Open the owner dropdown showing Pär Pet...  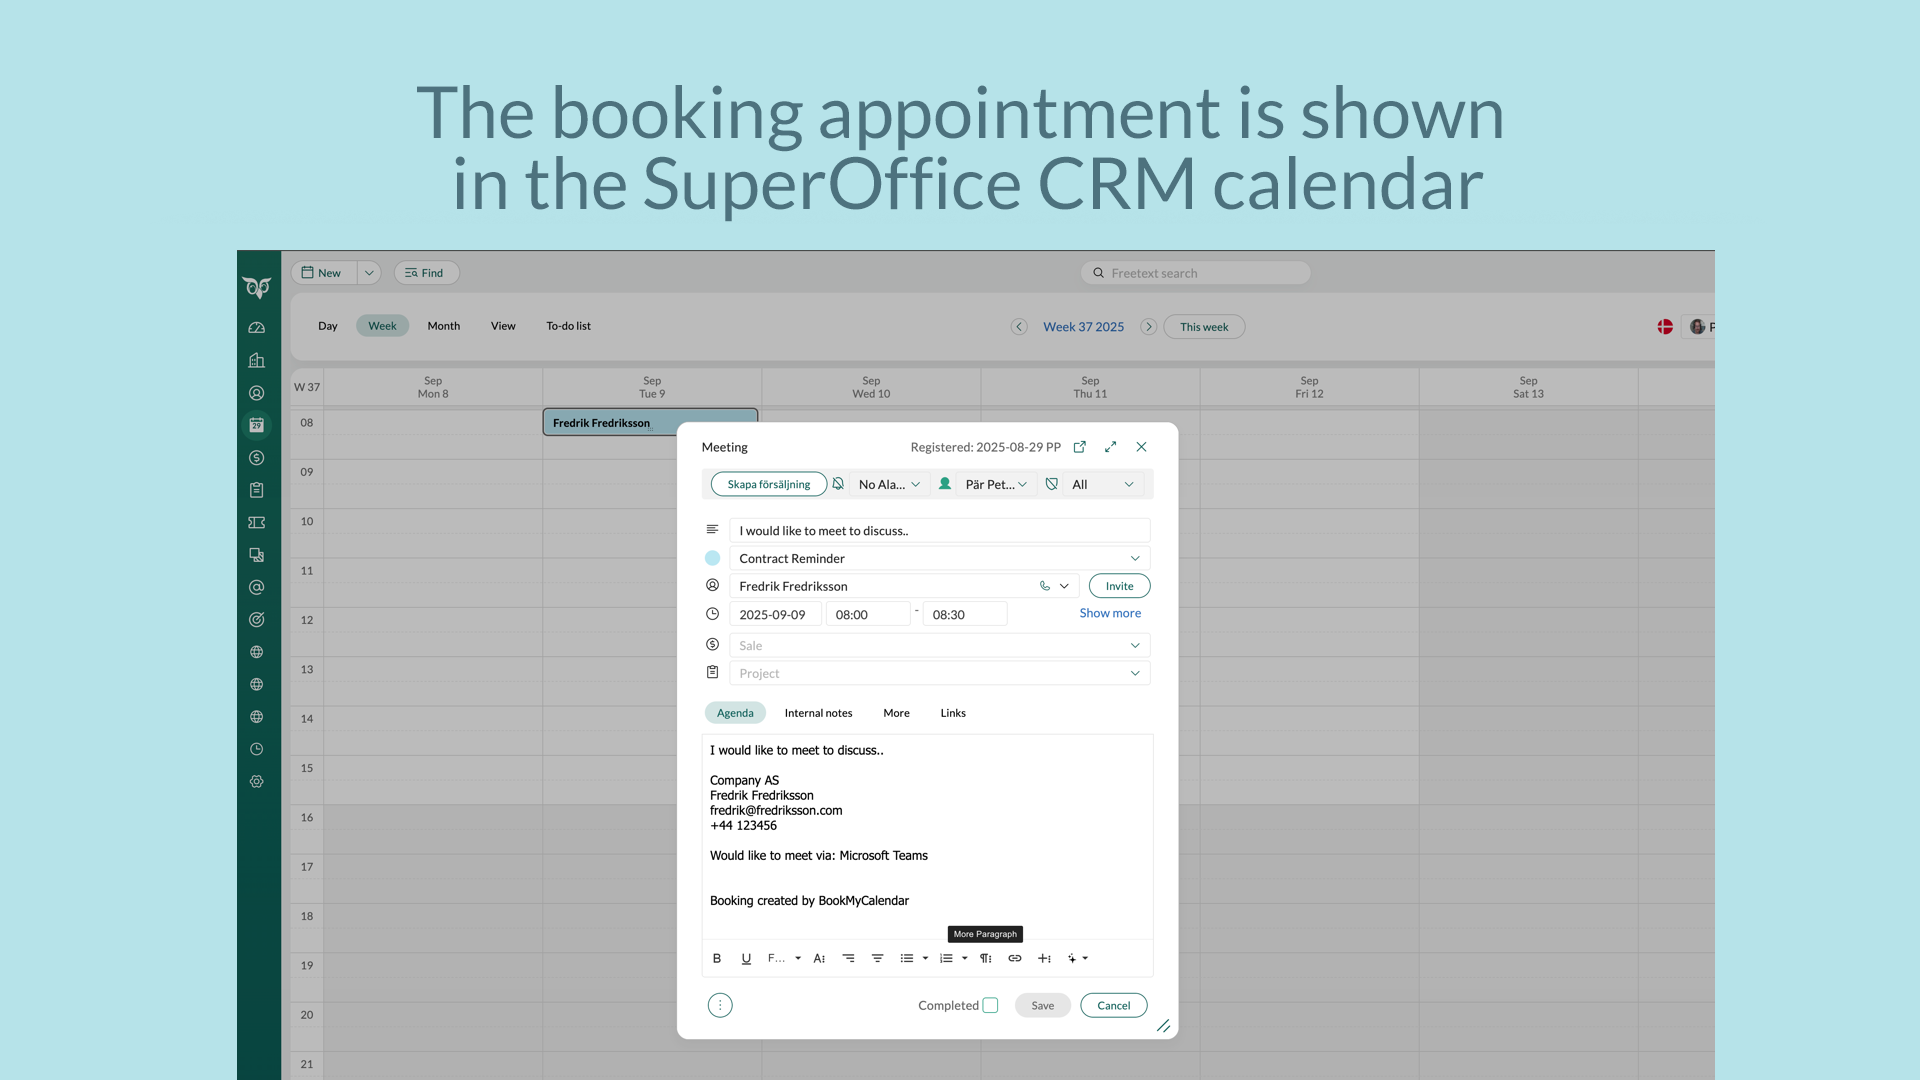(x=996, y=484)
